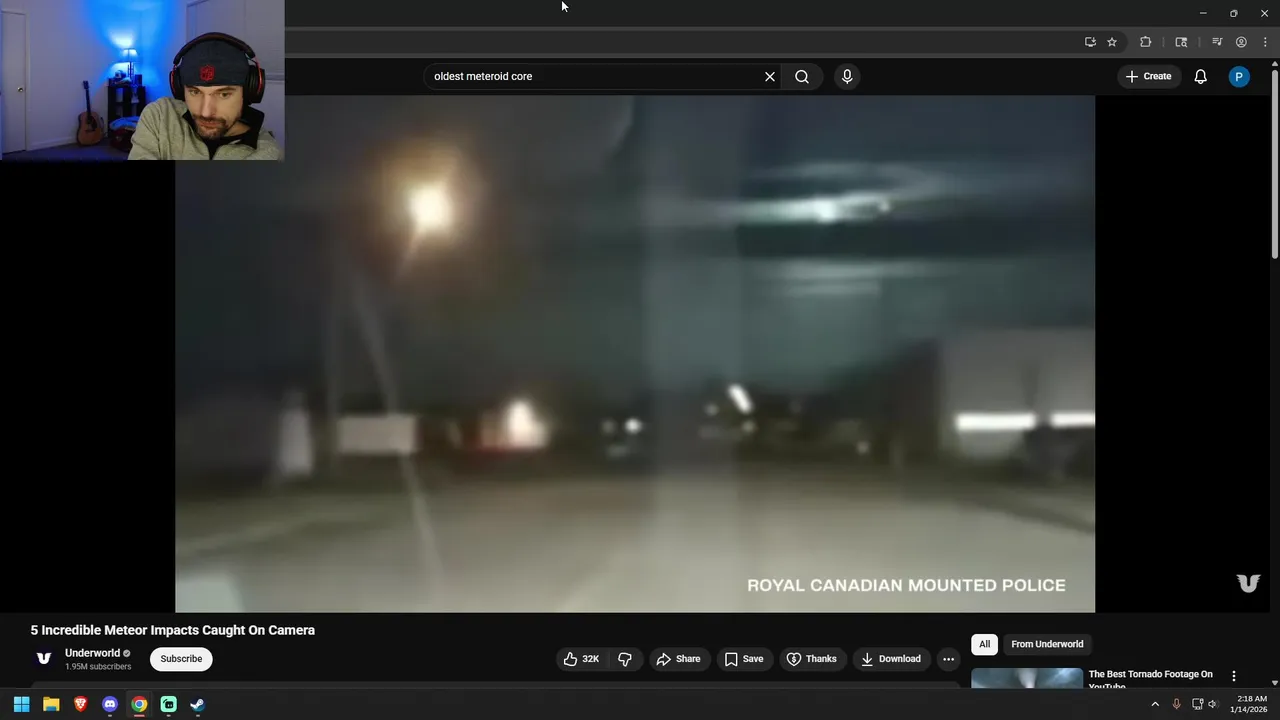Clear the YouTube search box with X
This screenshot has width=1280, height=720.
770,77
